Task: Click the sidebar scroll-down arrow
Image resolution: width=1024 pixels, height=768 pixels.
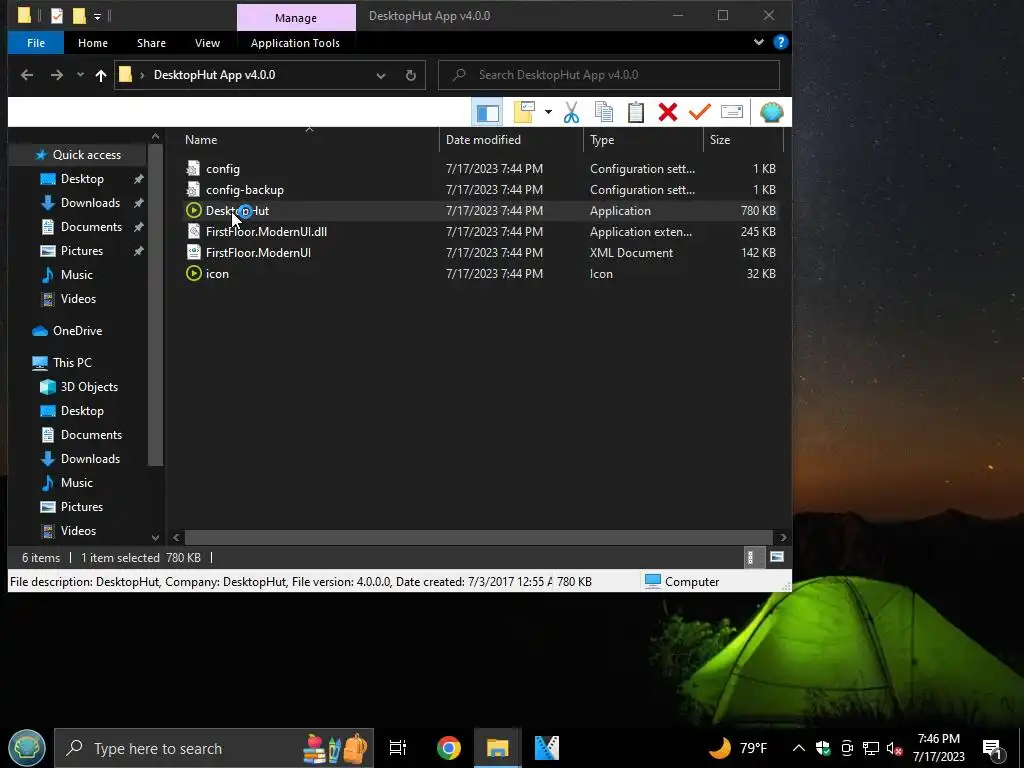Action: 155,537
